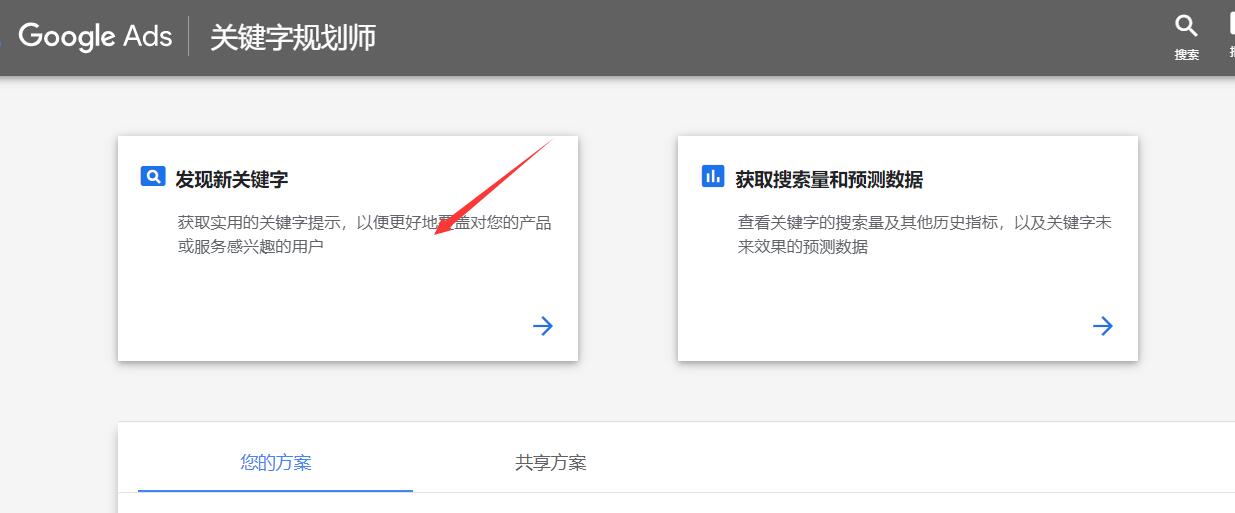Click the search magnifier icon in header
This screenshot has width=1235, height=513.
pyautogui.click(x=1186, y=25)
